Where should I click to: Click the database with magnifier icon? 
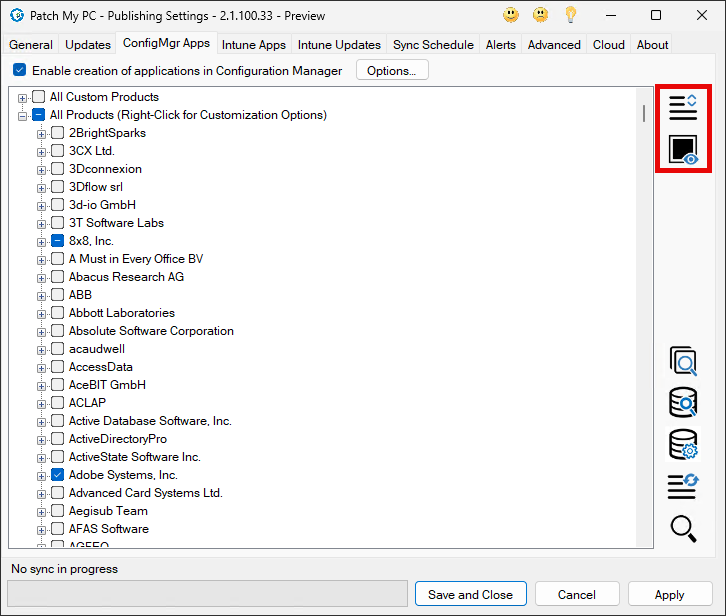point(683,402)
